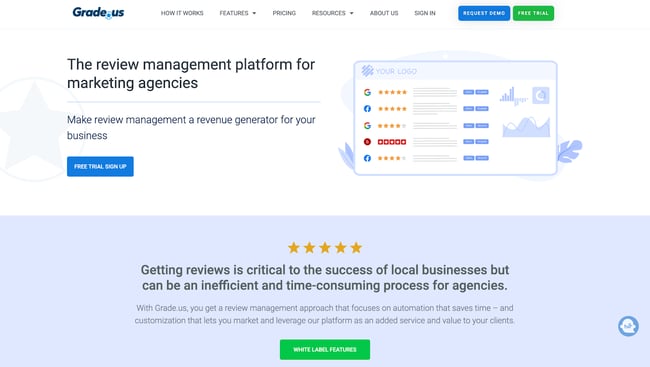
Task: Click headline 'The review management platform for marketing agencies'
Action: tap(191, 73)
